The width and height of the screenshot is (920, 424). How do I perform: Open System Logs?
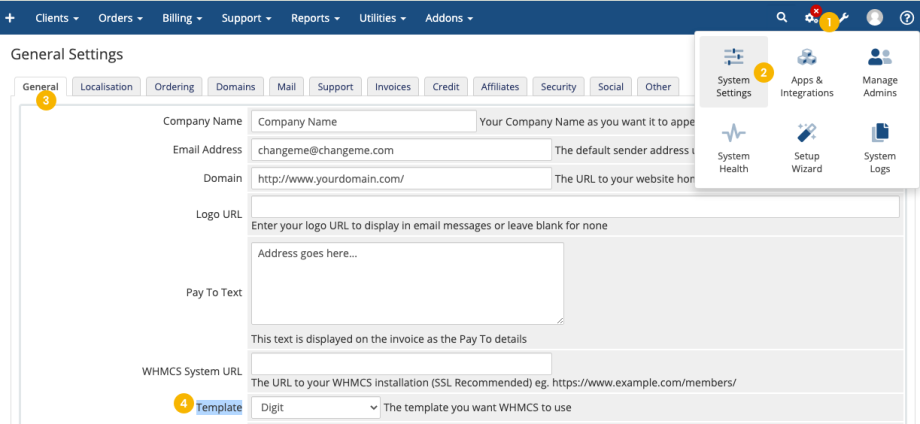click(880, 148)
